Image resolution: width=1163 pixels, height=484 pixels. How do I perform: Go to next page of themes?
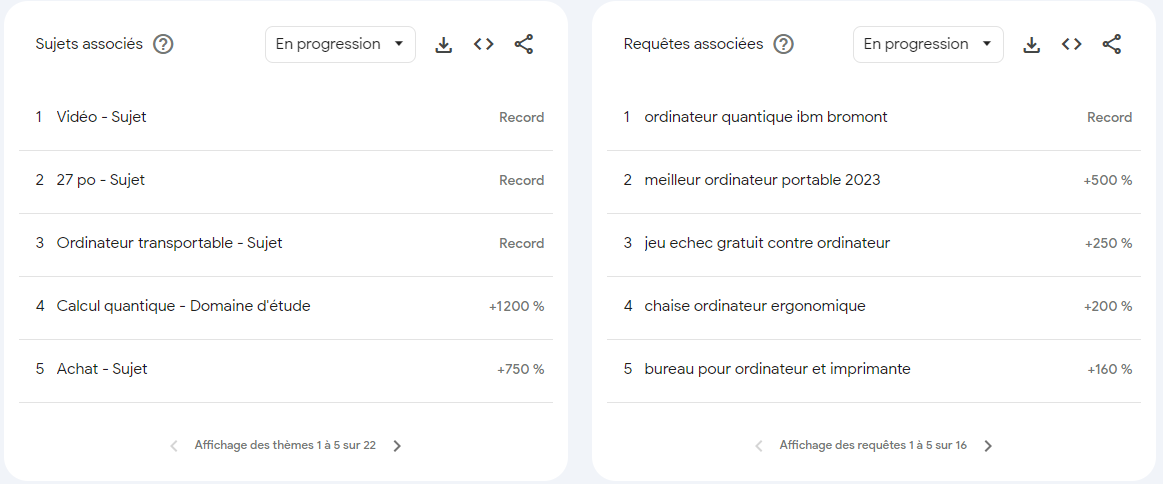coord(397,445)
